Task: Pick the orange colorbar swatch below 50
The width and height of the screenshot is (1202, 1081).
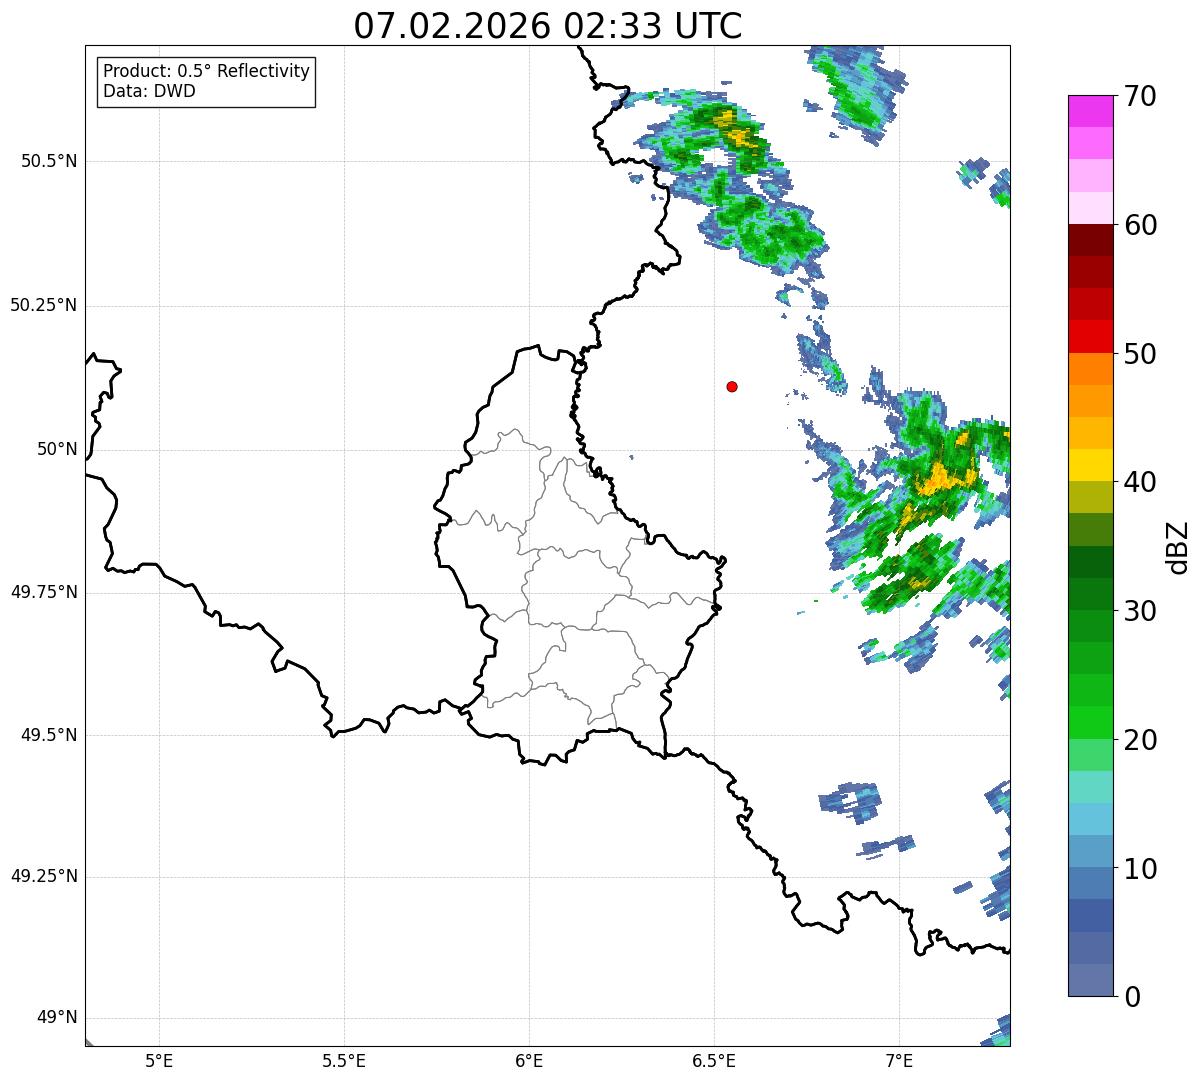Action: click(1090, 369)
